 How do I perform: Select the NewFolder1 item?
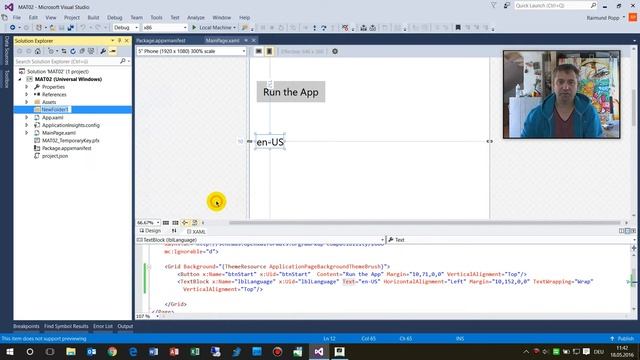(55, 109)
